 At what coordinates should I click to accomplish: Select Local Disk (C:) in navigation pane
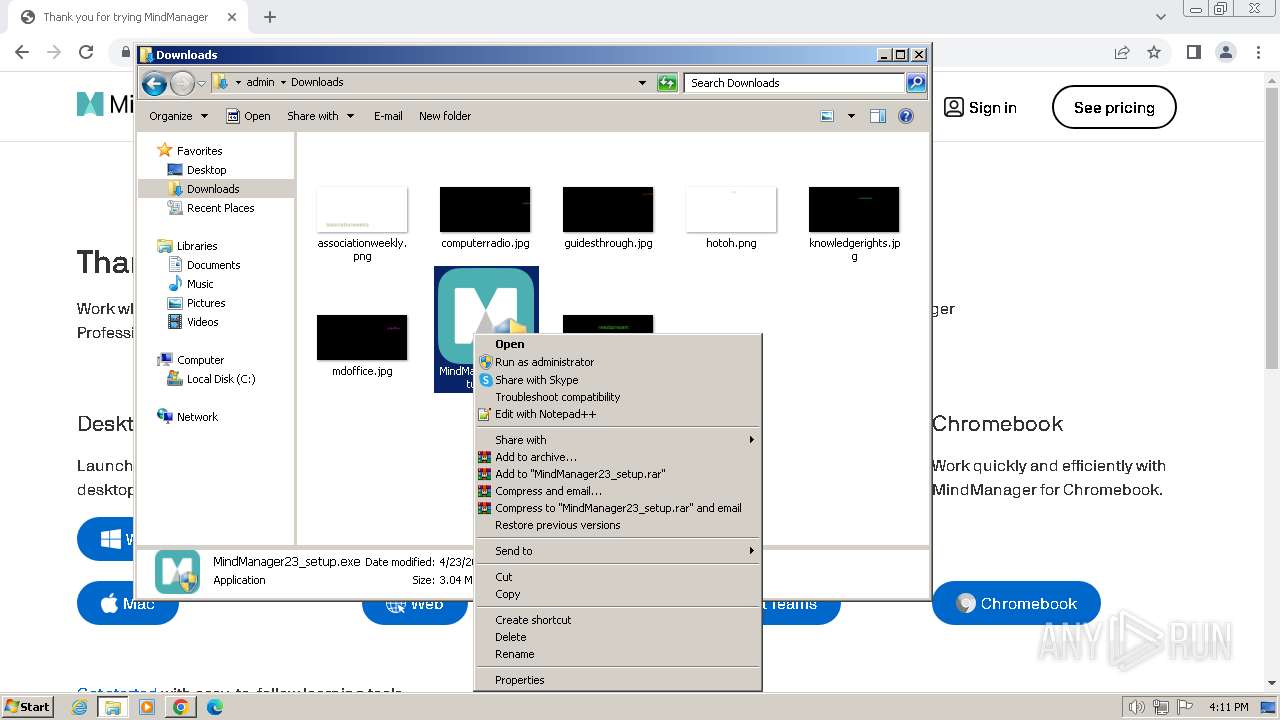coord(220,379)
